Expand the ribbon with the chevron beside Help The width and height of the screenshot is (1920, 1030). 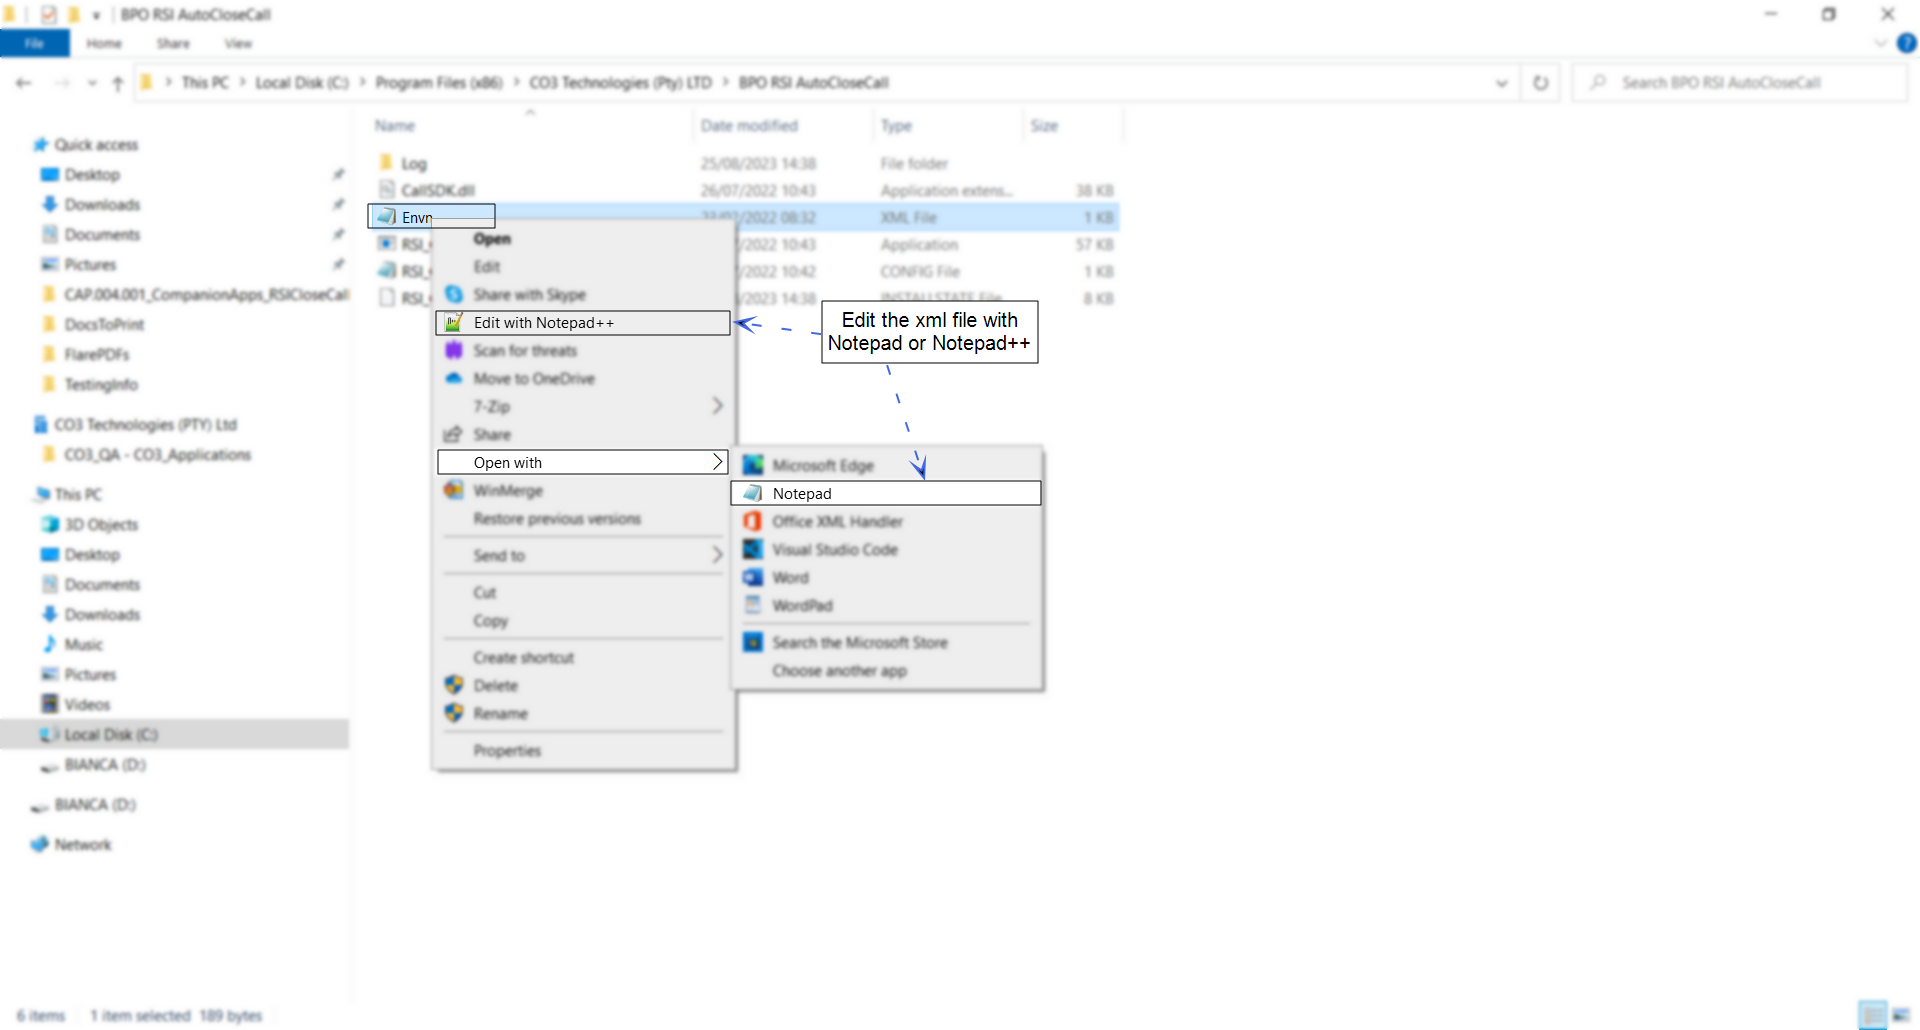click(1880, 43)
